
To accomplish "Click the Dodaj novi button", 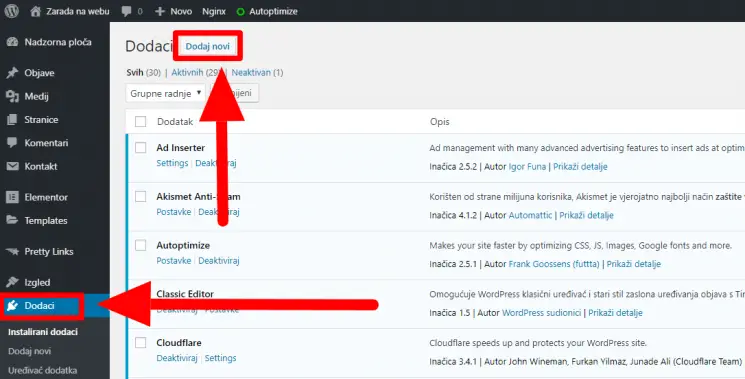I will tap(208, 46).
